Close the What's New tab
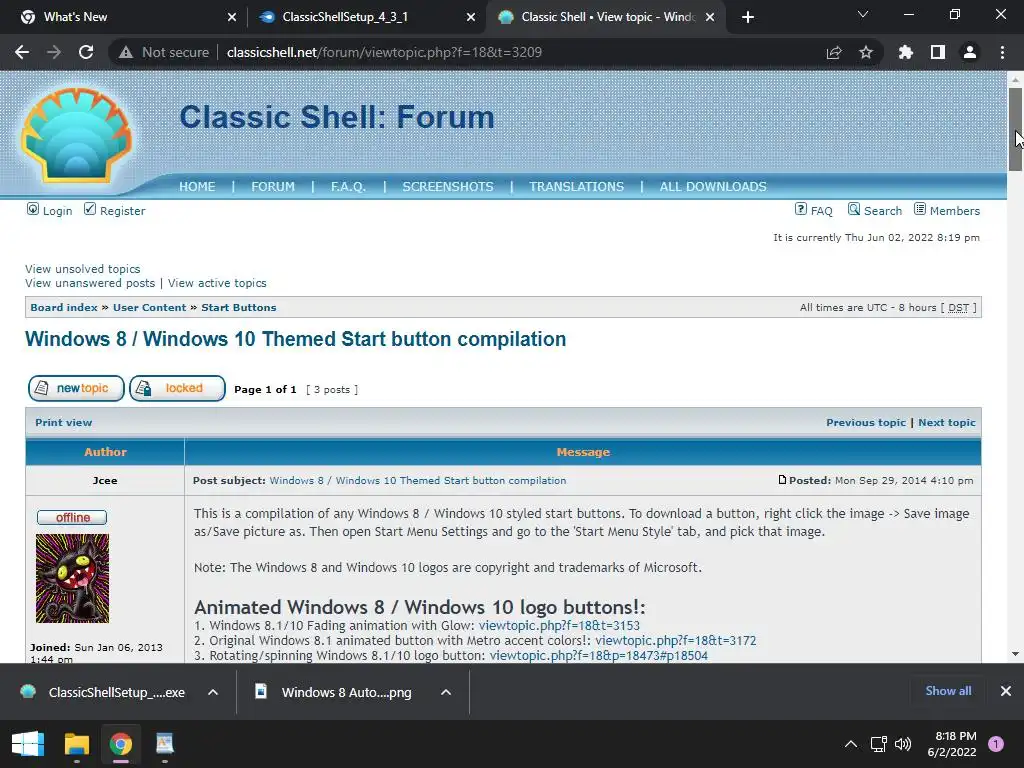1024x768 pixels. (232, 17)
